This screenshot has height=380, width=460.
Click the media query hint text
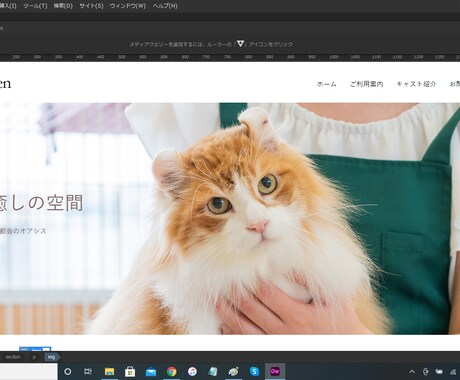click(211, 44)
